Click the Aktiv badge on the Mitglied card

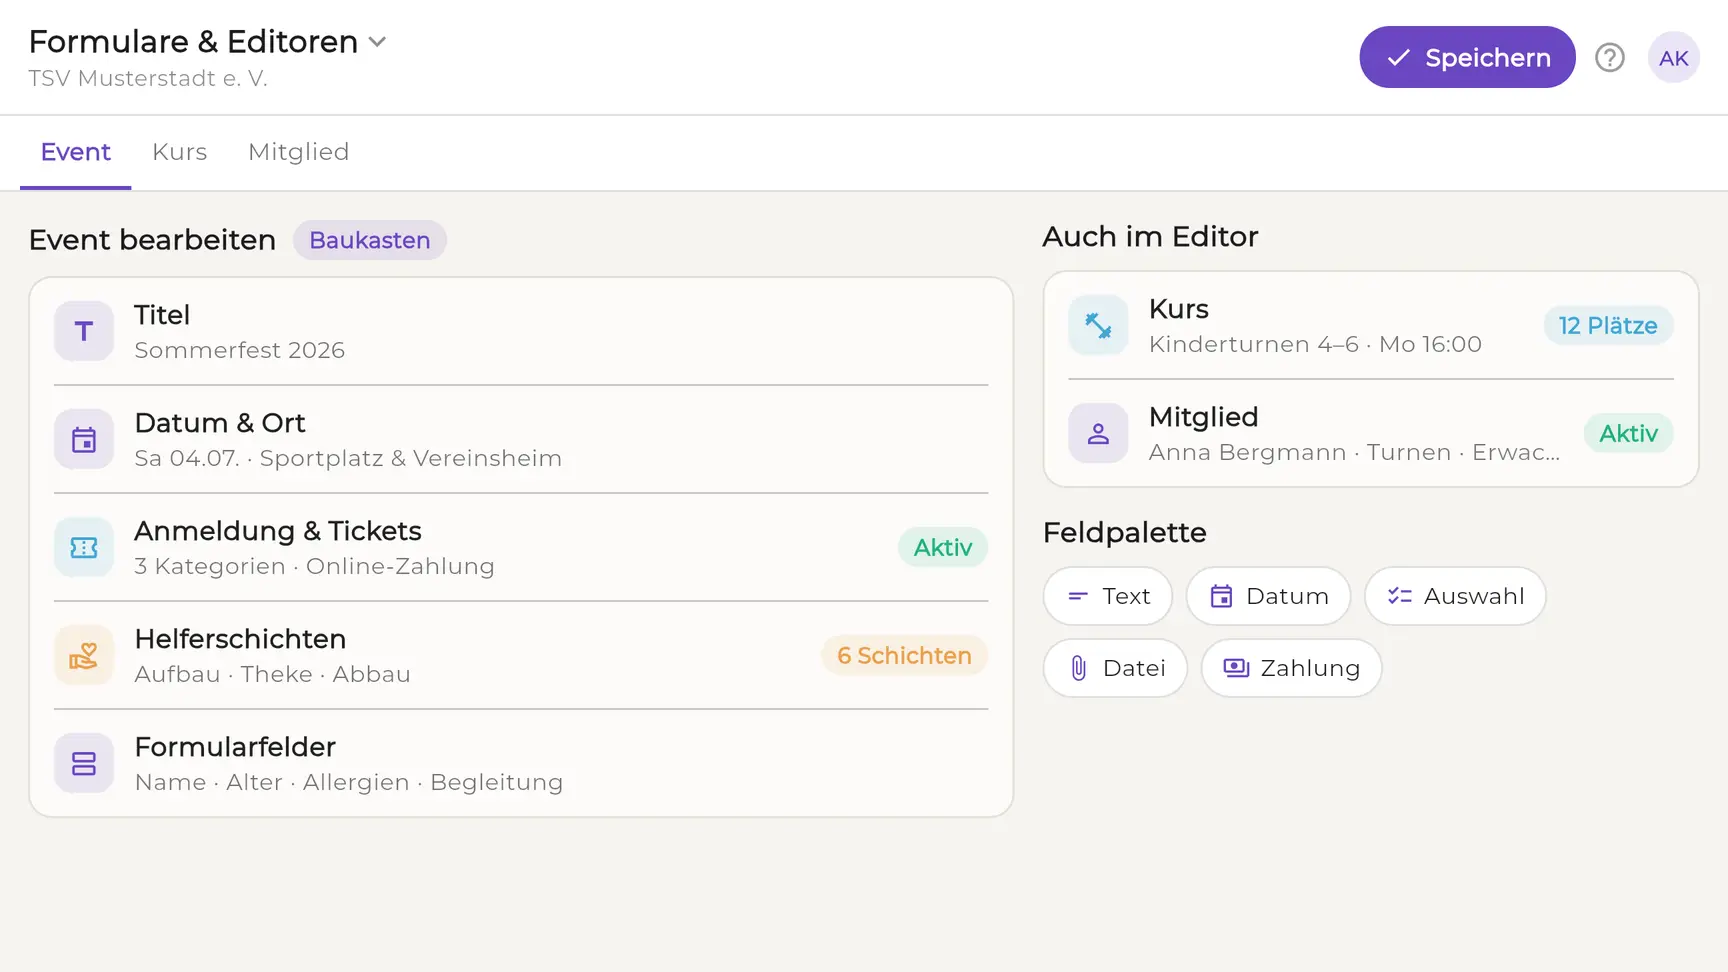1629,434
